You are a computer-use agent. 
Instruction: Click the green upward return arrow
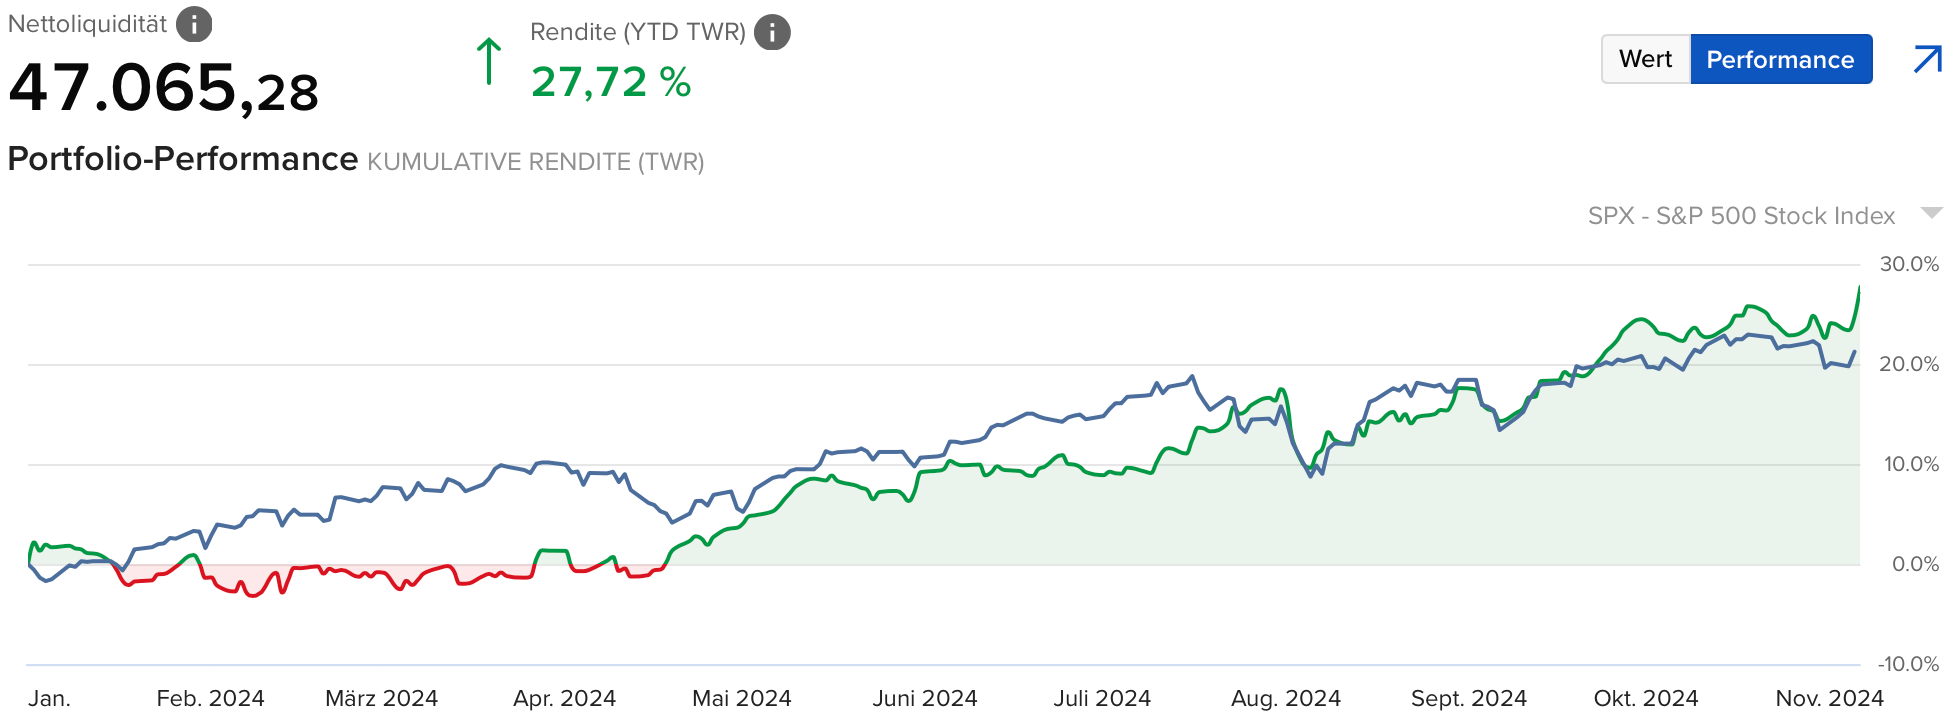[488, 62]
